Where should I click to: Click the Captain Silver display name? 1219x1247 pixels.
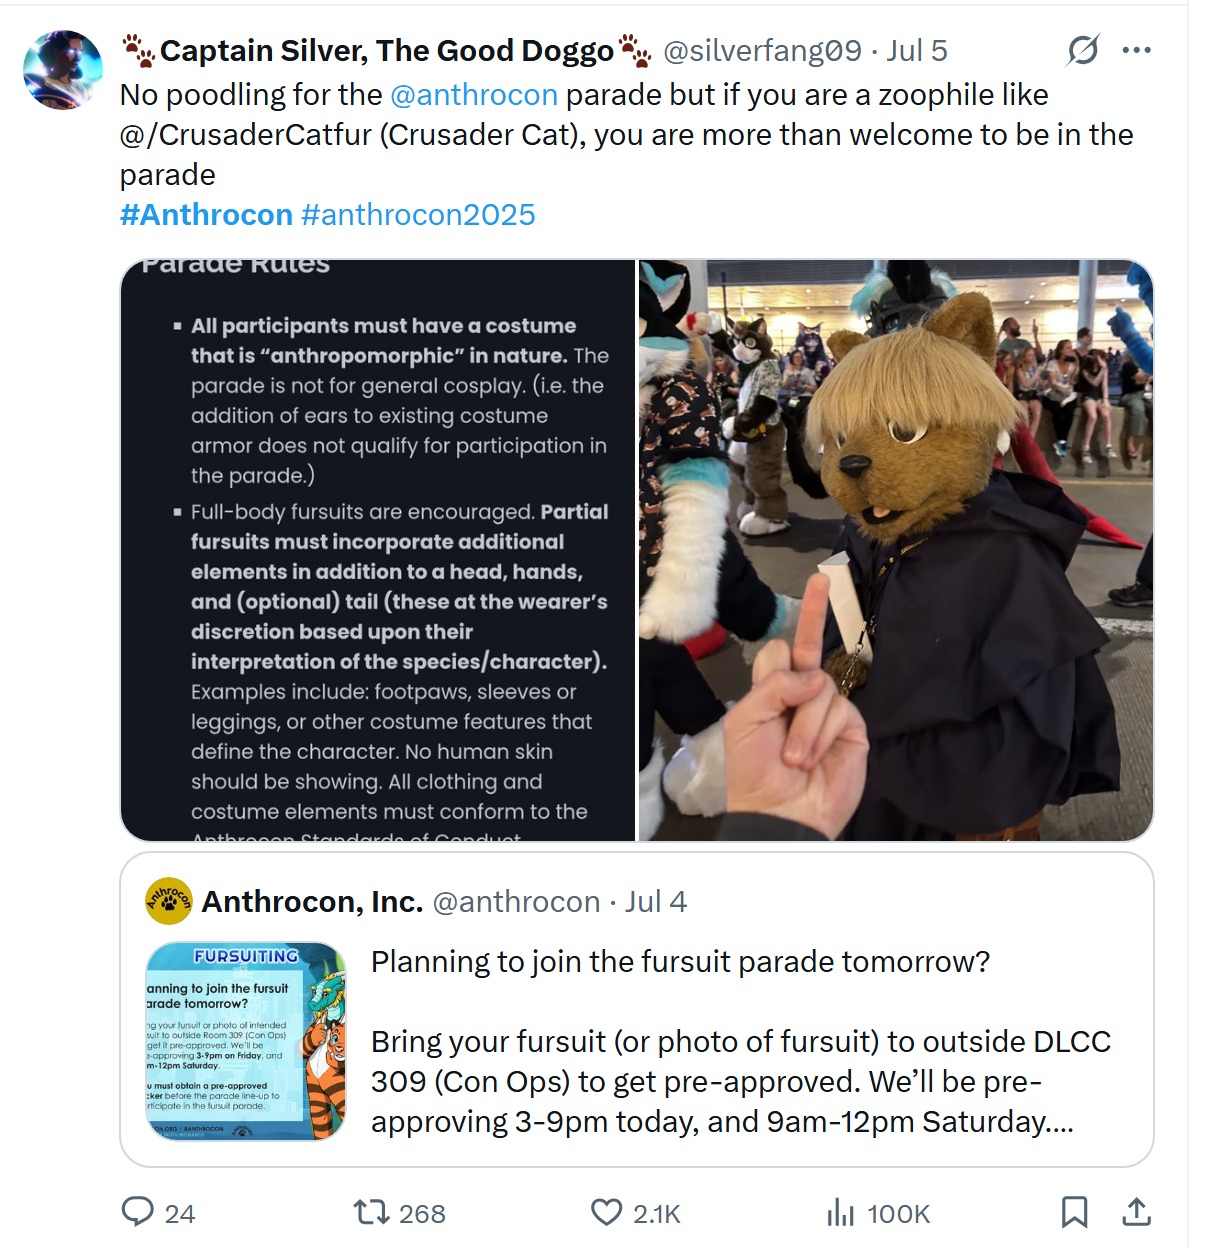point(387,50)
